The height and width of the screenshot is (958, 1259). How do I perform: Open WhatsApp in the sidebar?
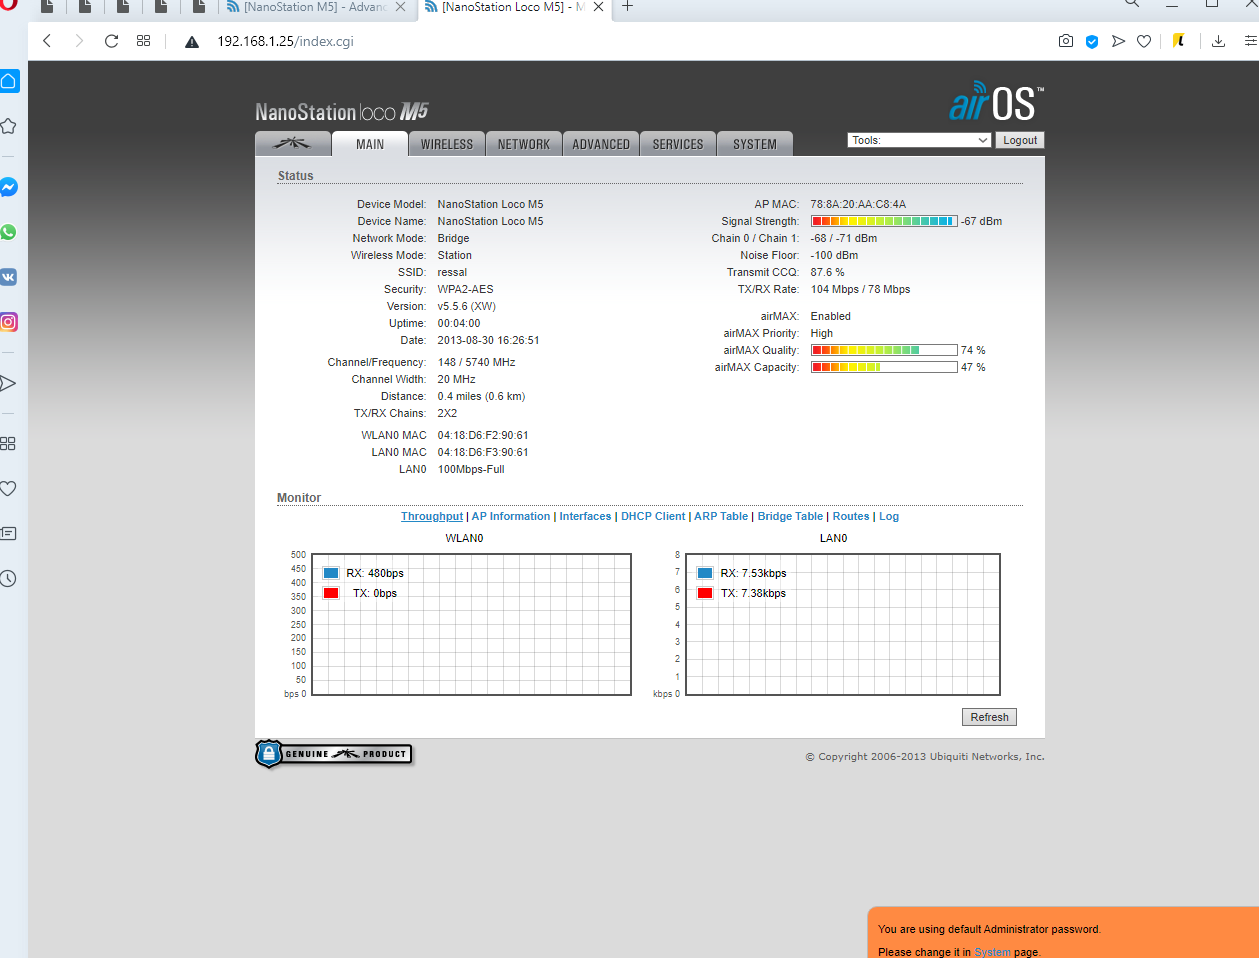pyautogui.click(x=8, y=232)
